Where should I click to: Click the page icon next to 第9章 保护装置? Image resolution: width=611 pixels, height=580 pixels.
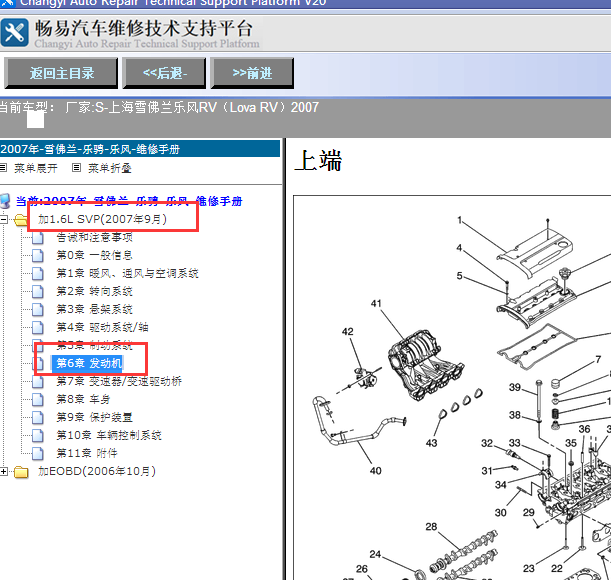38,417
